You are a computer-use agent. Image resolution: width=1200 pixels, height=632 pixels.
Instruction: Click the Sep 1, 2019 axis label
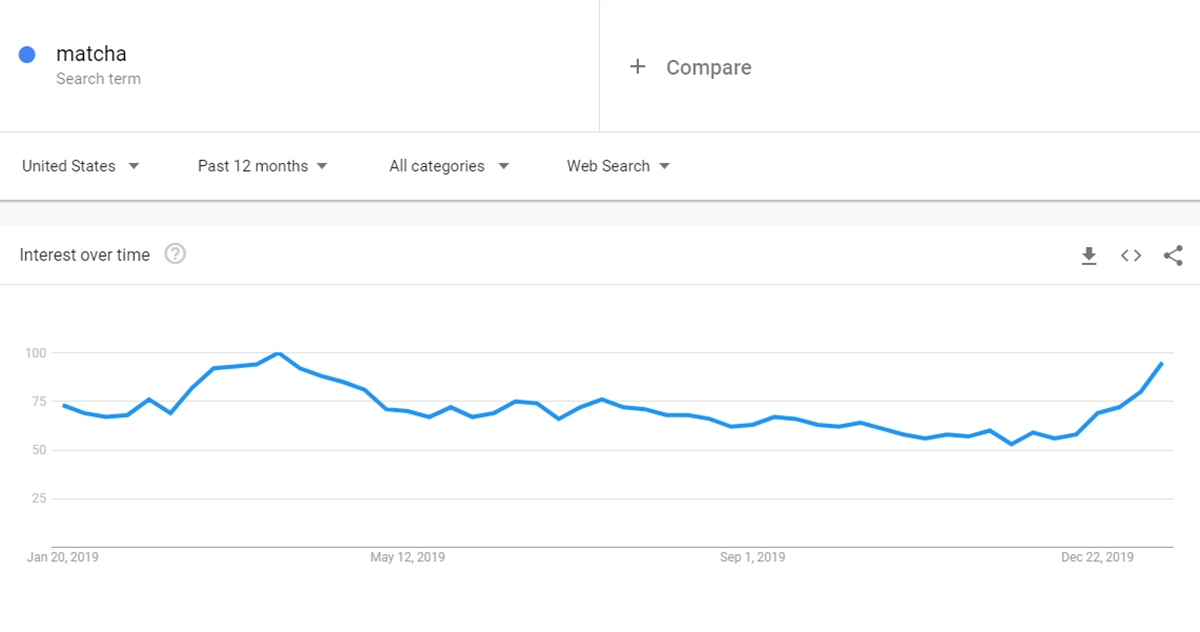click(x=753, y=557)
